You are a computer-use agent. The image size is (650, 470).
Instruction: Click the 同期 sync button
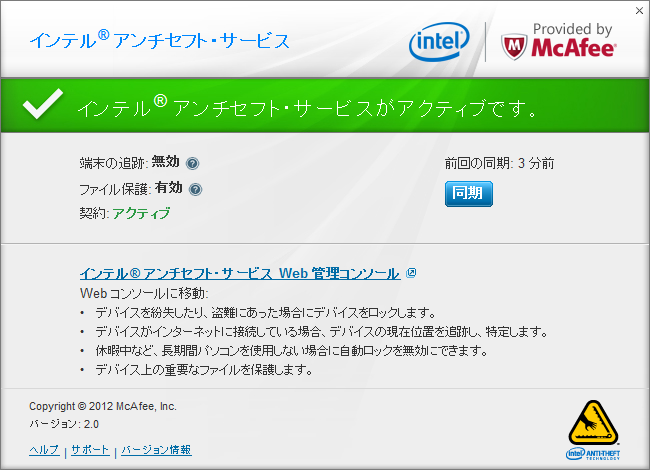469,194
